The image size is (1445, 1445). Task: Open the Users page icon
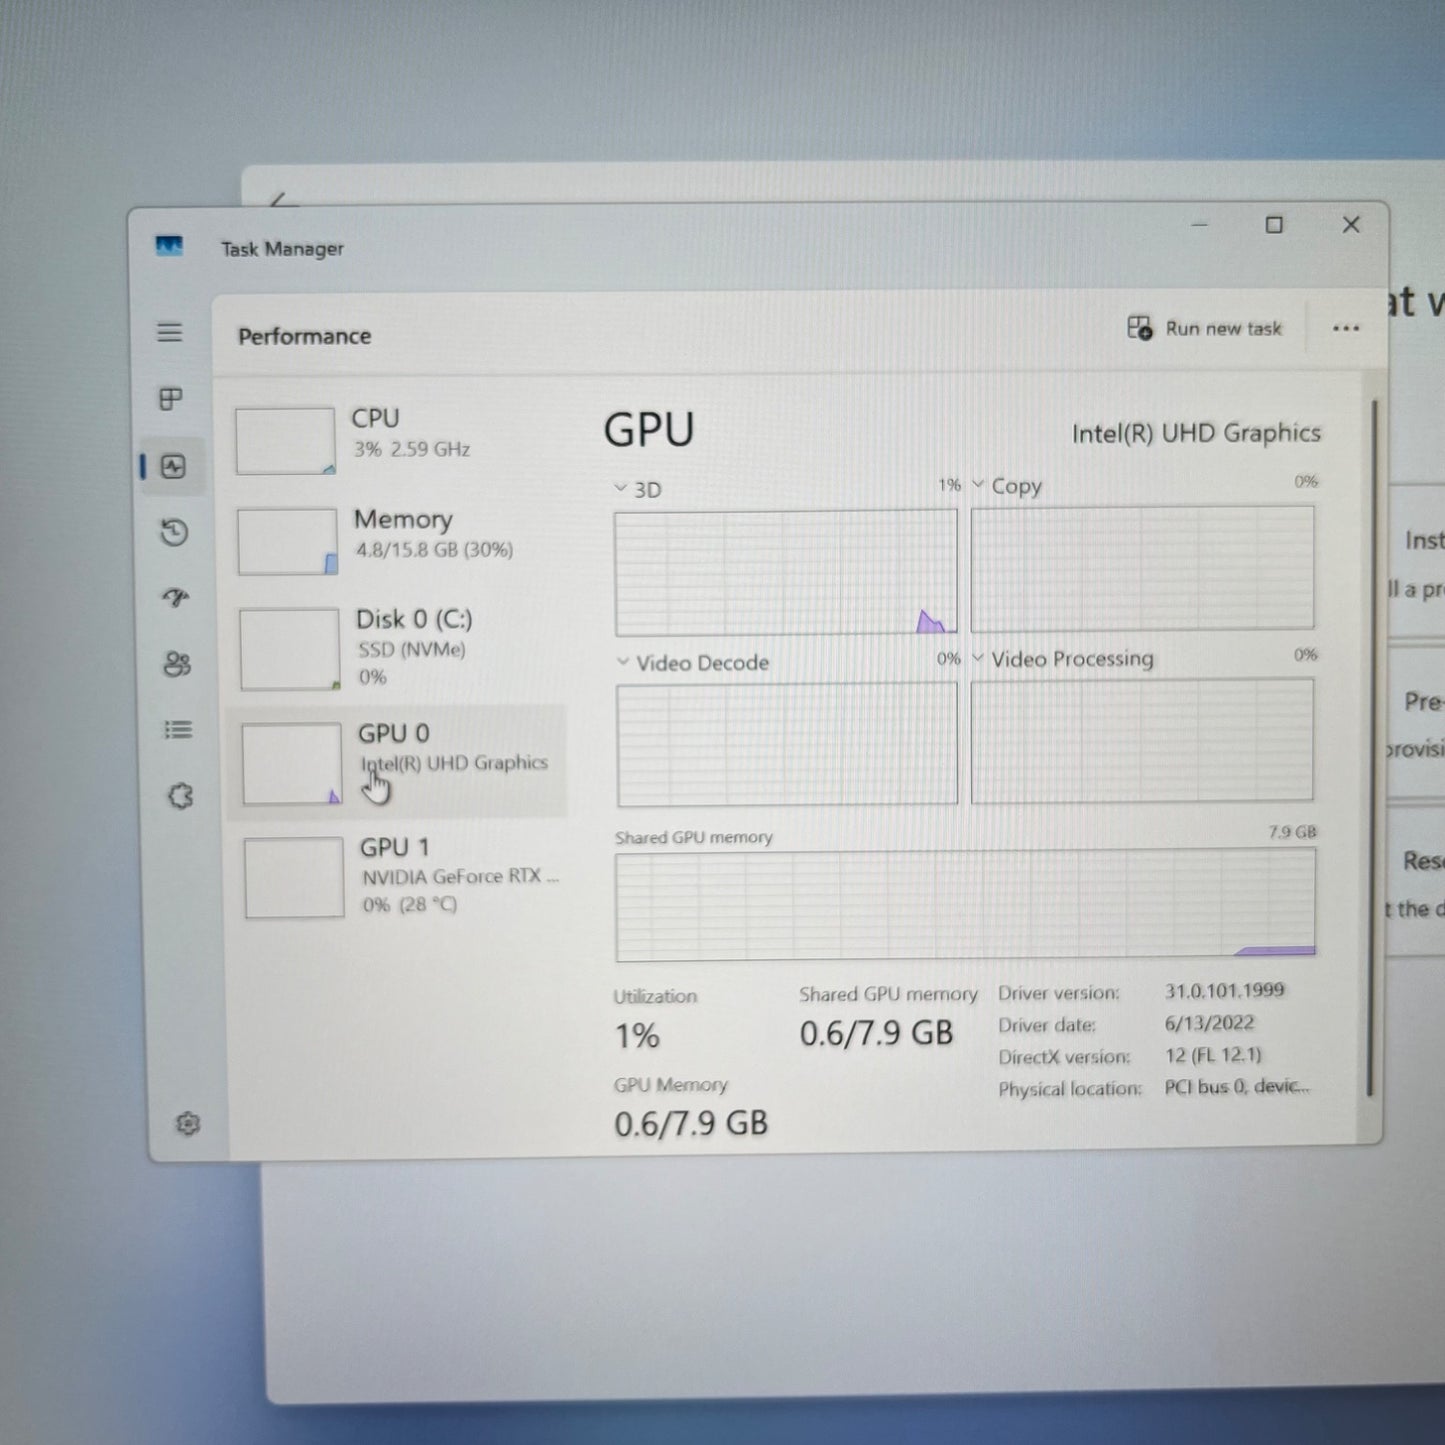[x=177, y=664]
